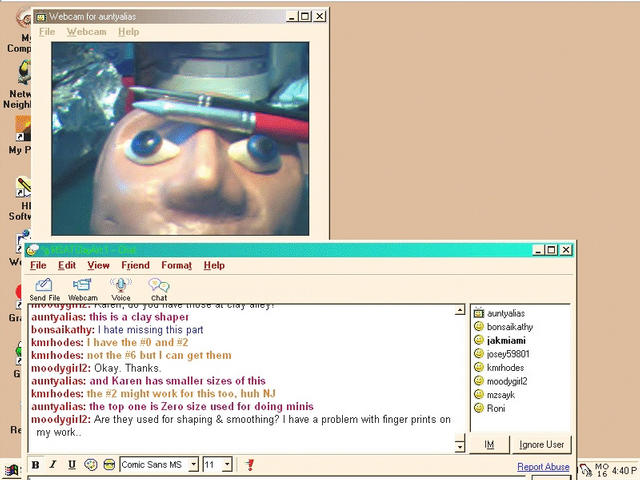Click the Chat bubbles toolbar icon
640x480 pixels.
(159, 289)
